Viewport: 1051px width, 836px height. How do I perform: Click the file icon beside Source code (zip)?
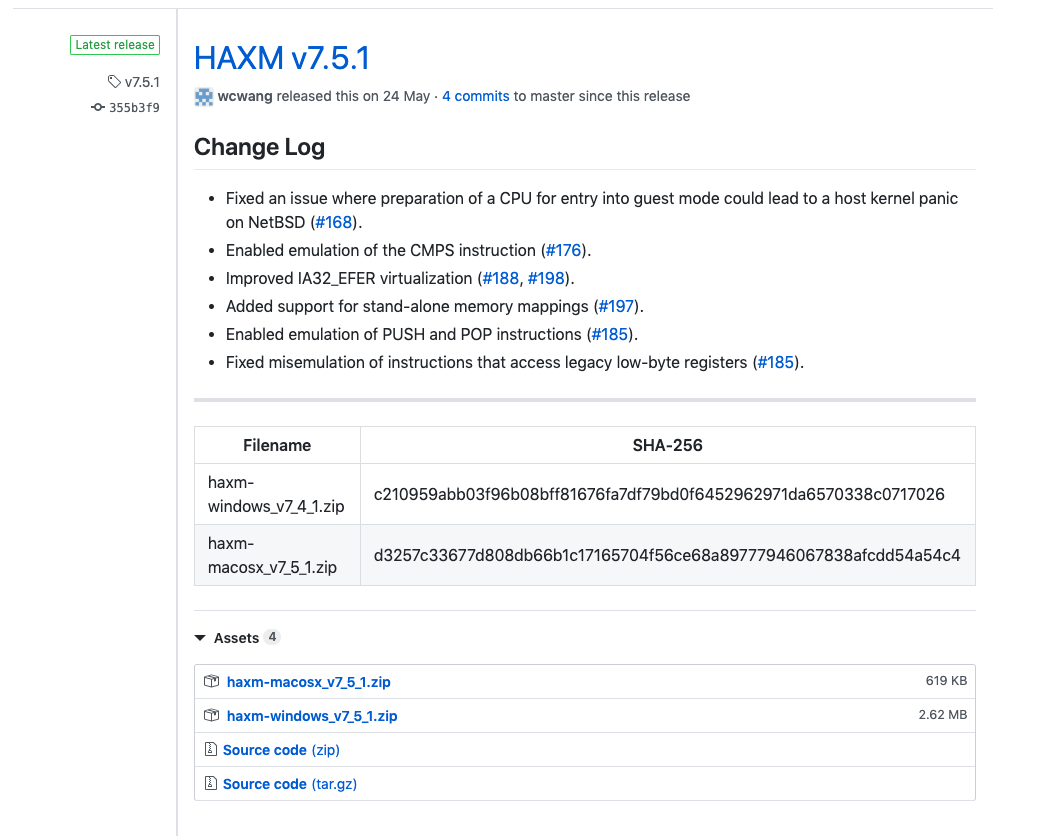tap(211, 749)
